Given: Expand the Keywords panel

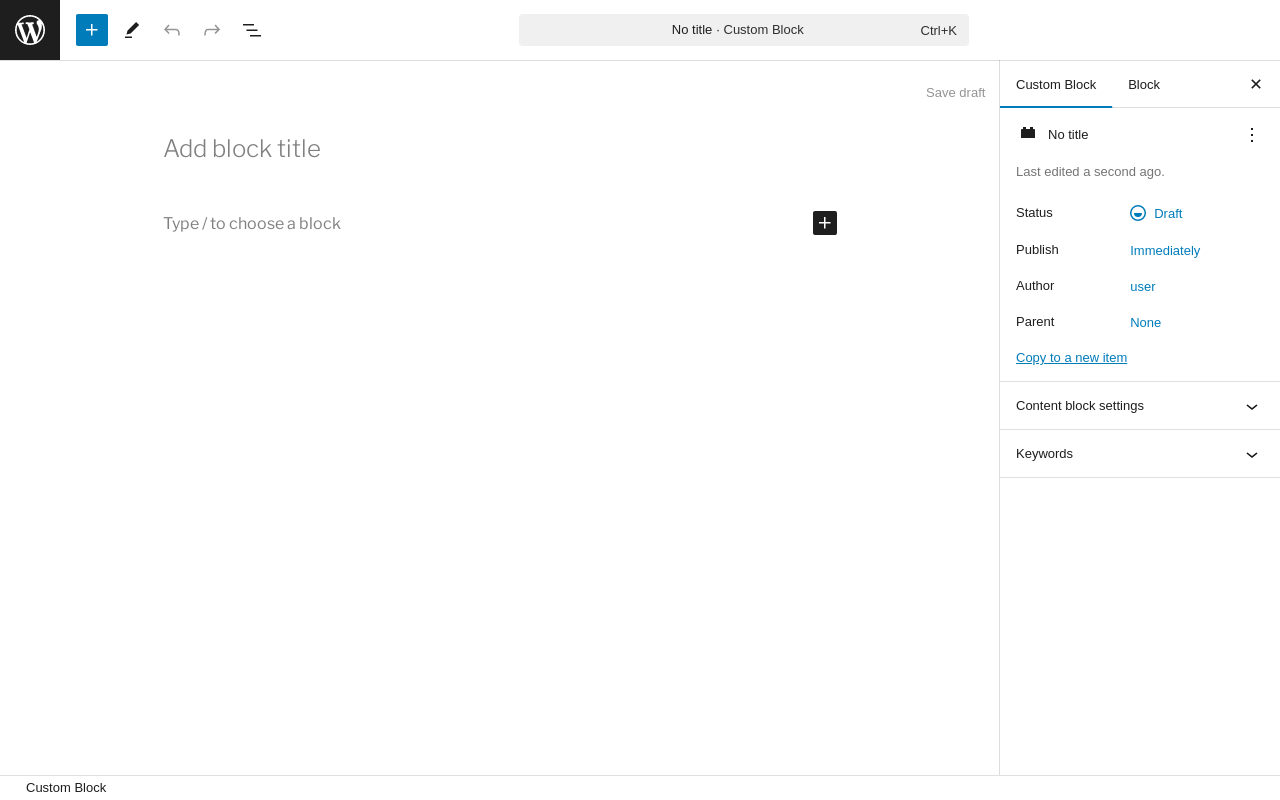Looking at the screenshot, I should tap(1140, 454).
